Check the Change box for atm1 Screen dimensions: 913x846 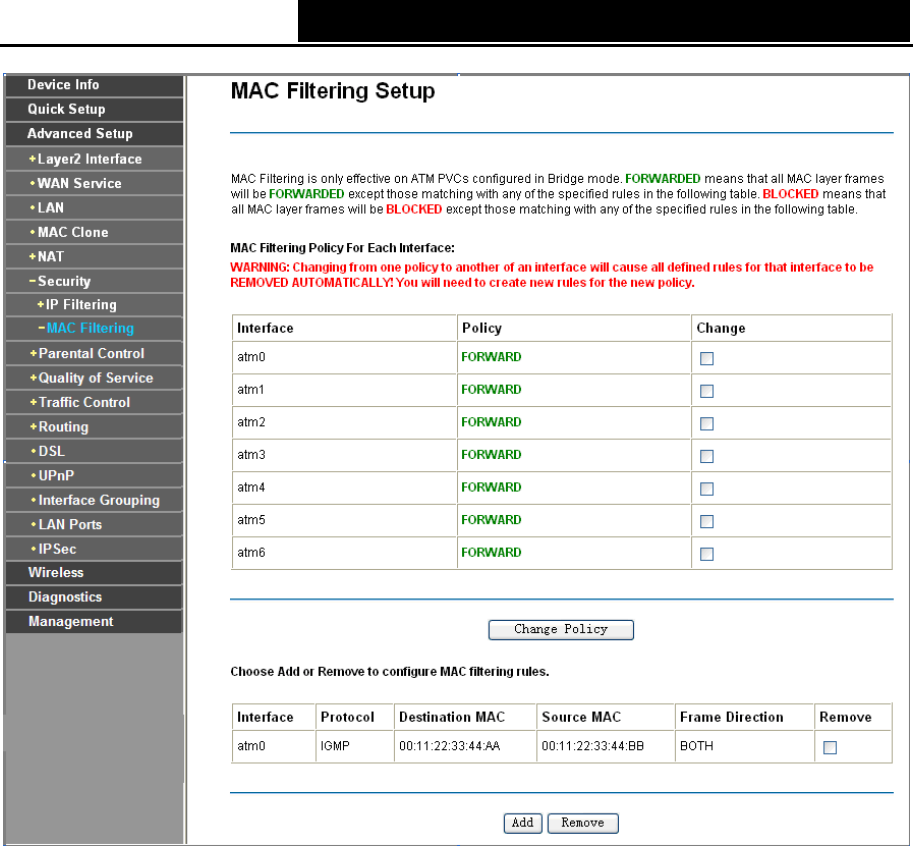click(x=707, y=391)
